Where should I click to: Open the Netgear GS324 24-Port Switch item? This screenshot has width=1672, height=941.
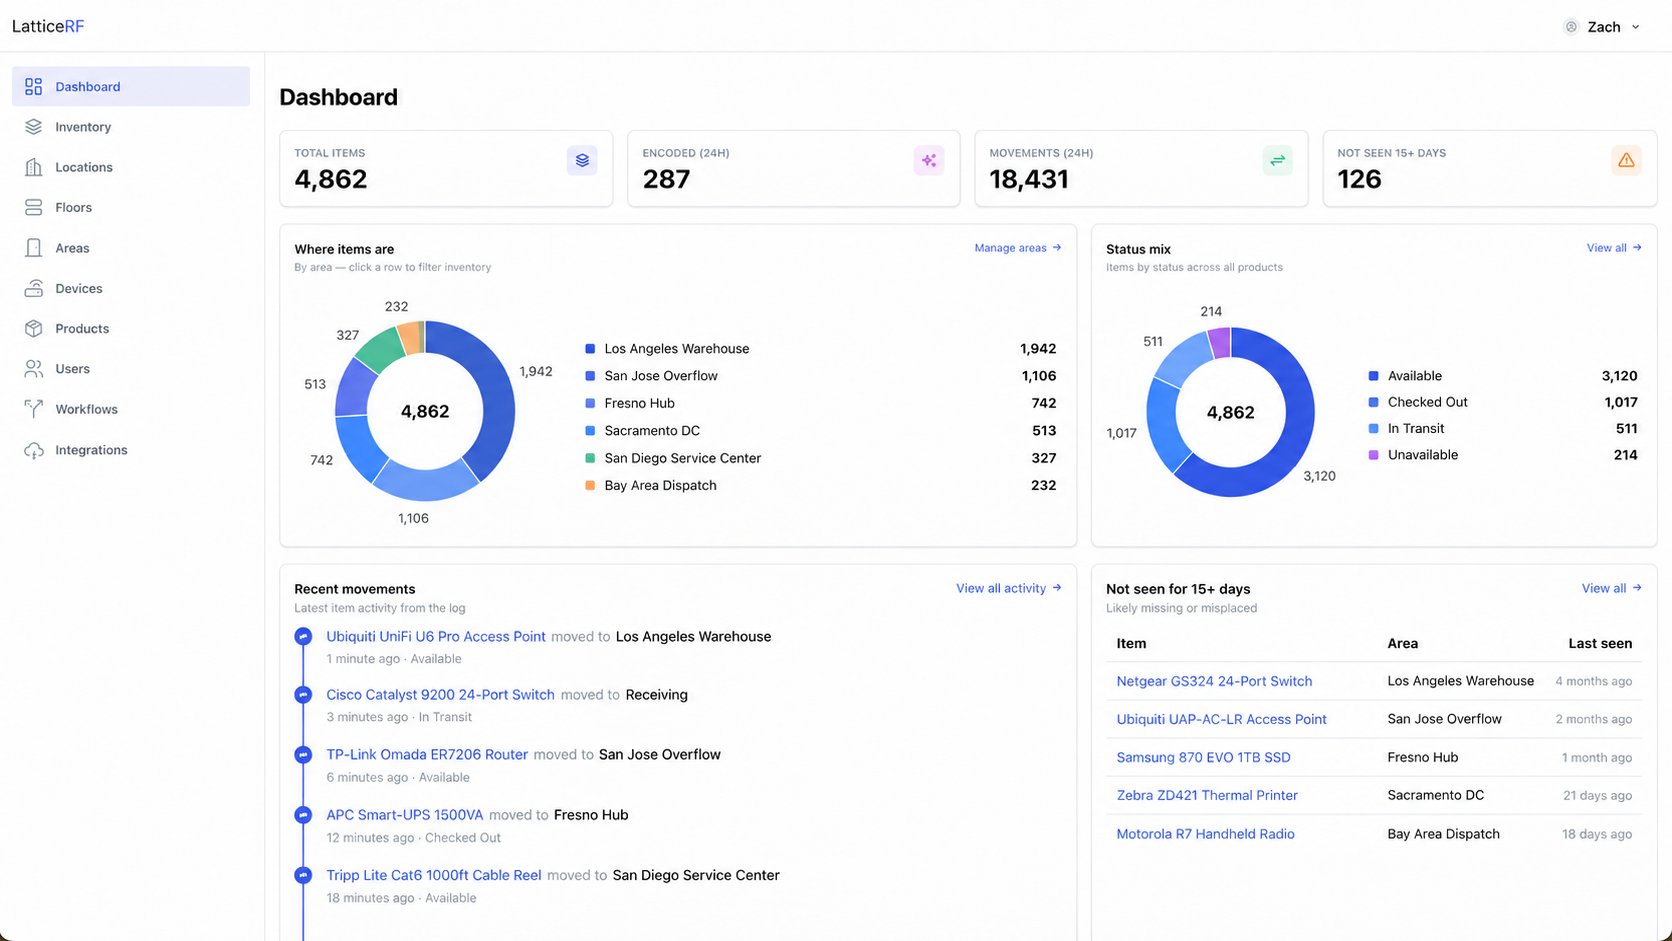click(x=1214, y=681)
